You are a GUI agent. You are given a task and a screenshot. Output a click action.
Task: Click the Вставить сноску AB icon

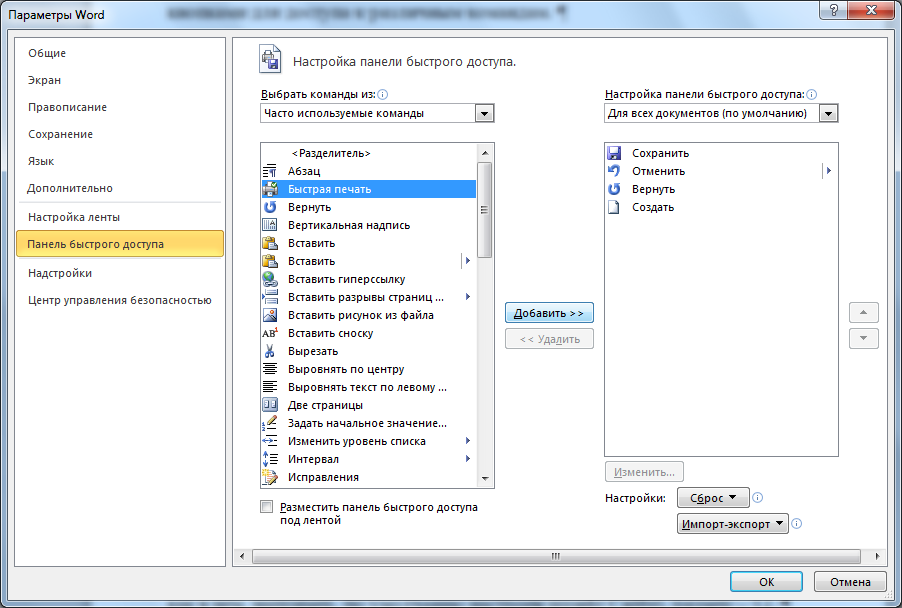[270, 333]
